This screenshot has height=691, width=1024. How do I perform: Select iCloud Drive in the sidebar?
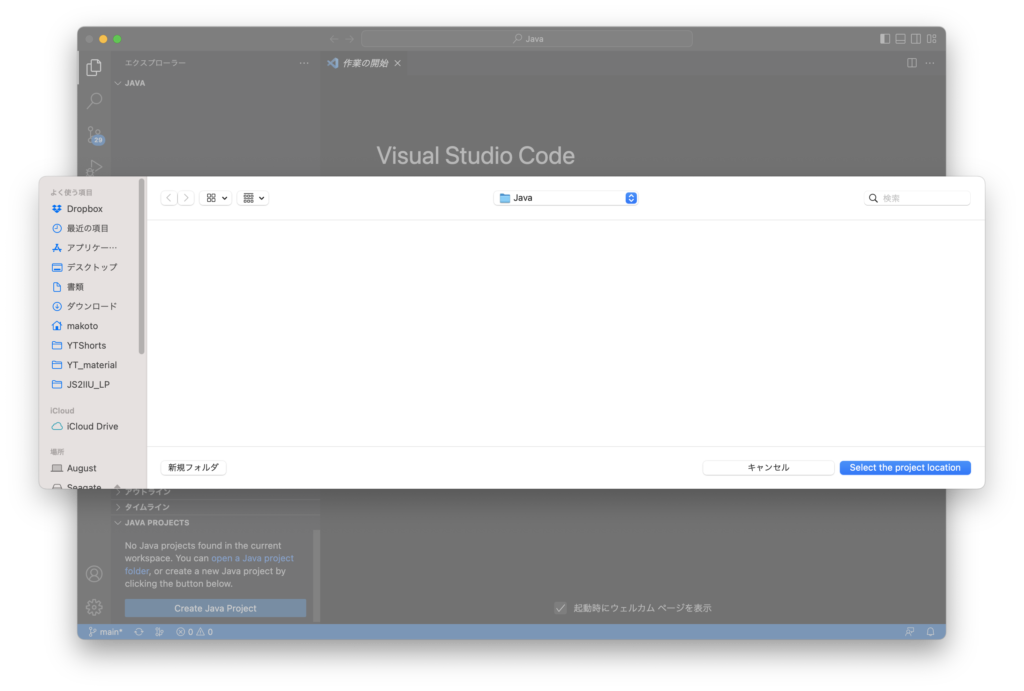pyautogui.click(x=92, y=426)
